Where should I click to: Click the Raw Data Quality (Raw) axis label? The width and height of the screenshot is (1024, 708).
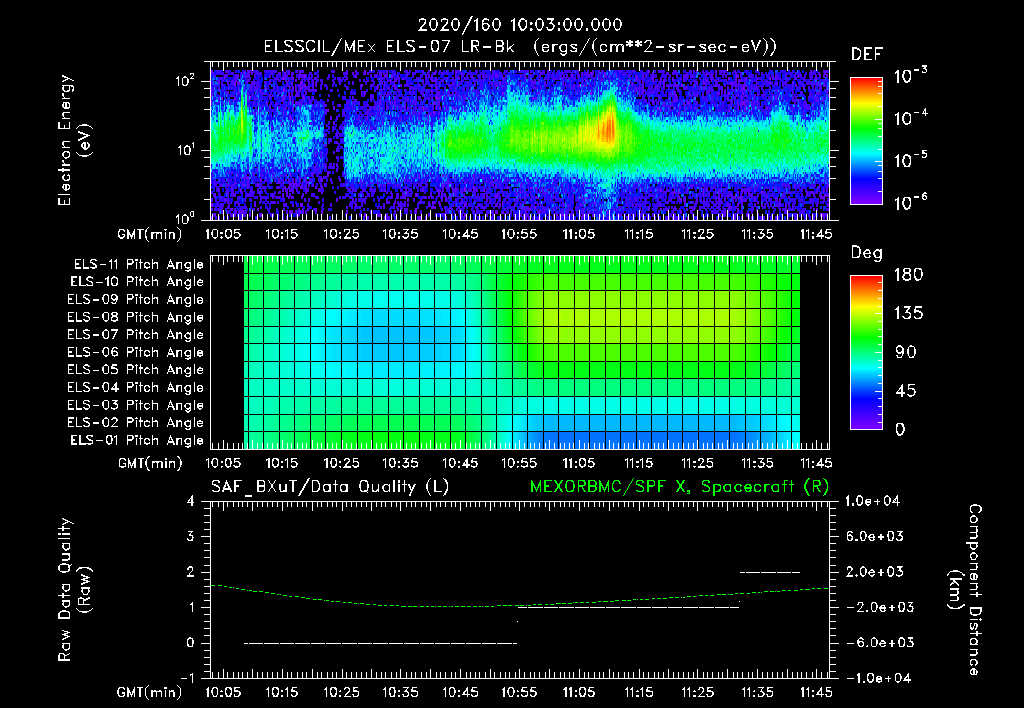(x=74, y=590)
